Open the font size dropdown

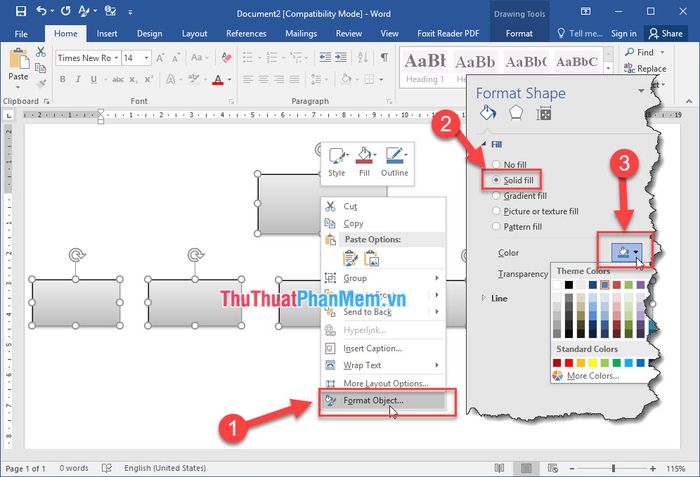144,58
